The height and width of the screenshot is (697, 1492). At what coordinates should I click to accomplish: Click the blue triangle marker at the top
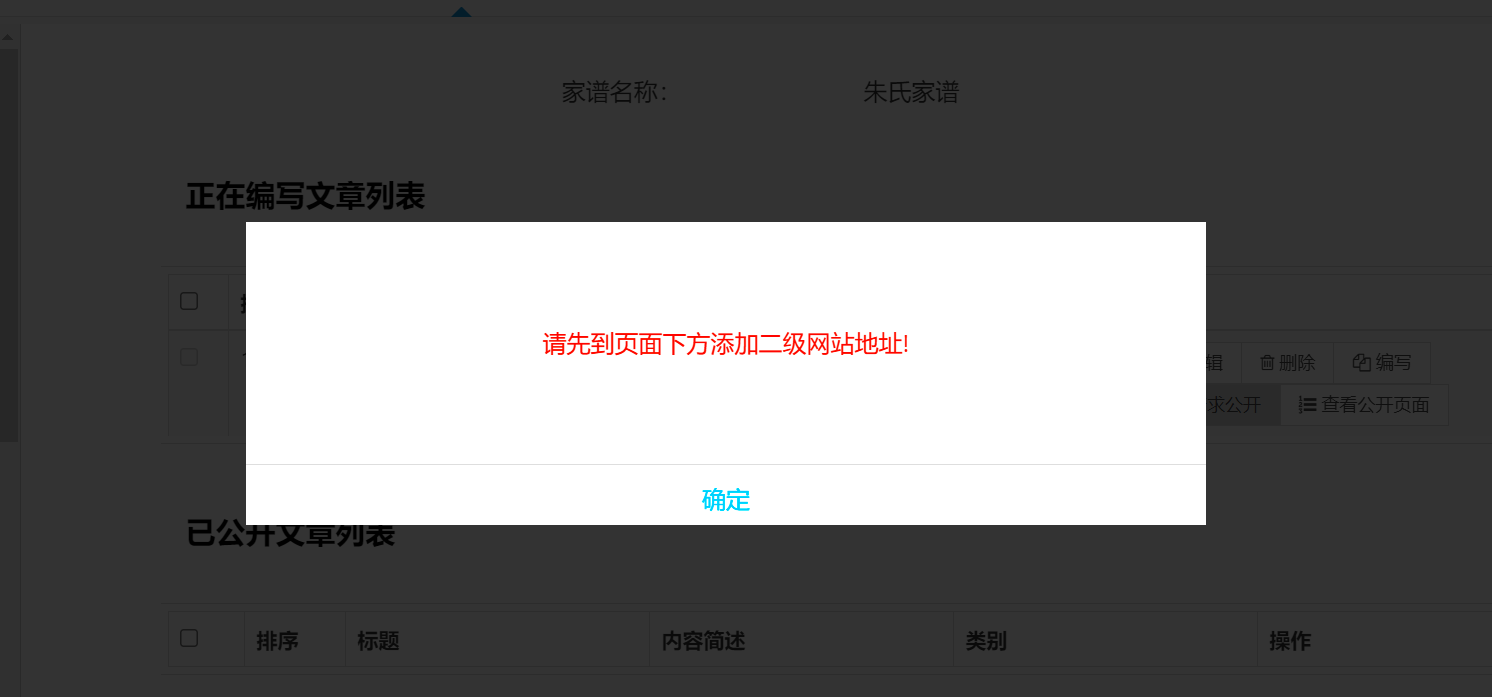(461, 11)
